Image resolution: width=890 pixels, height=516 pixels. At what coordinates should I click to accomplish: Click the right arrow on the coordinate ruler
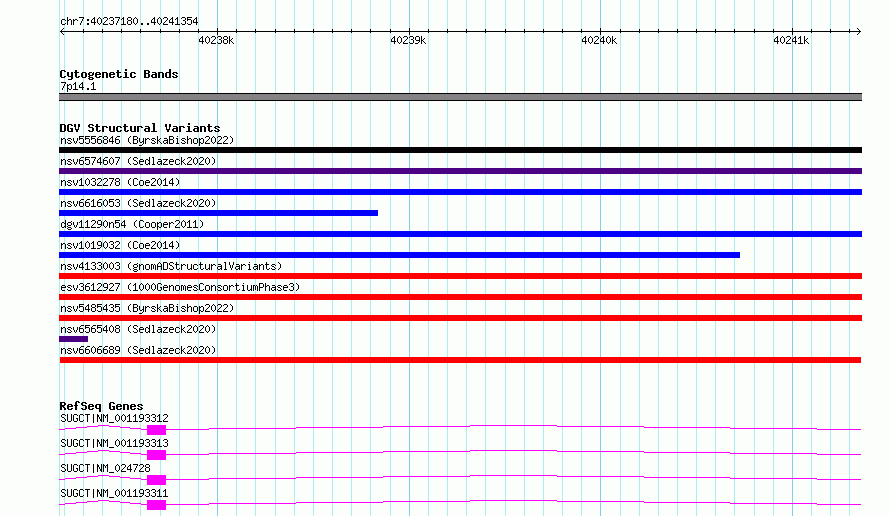pyautogui.click(x=858, y=32)
